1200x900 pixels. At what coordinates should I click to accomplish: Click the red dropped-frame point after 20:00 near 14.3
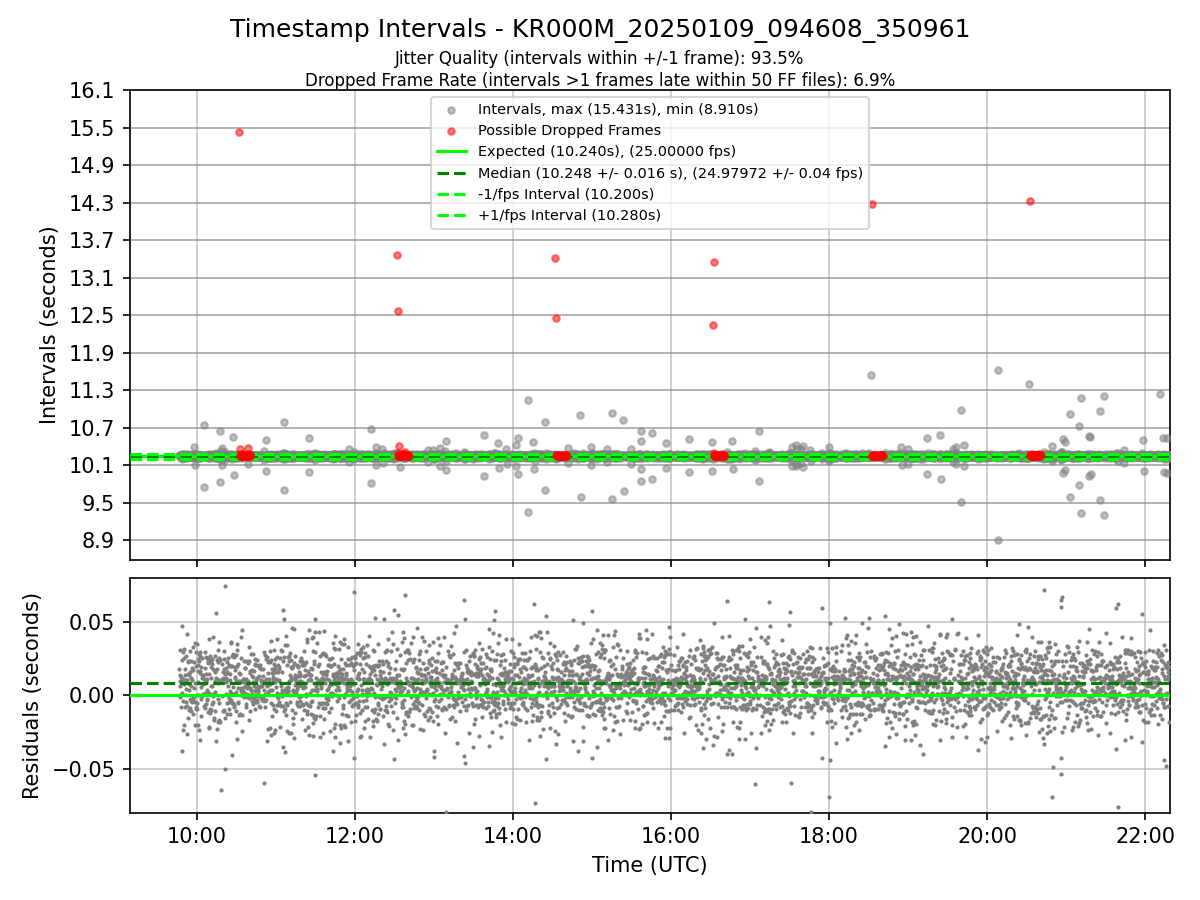pyautogui.click(x=1030, y=201)
